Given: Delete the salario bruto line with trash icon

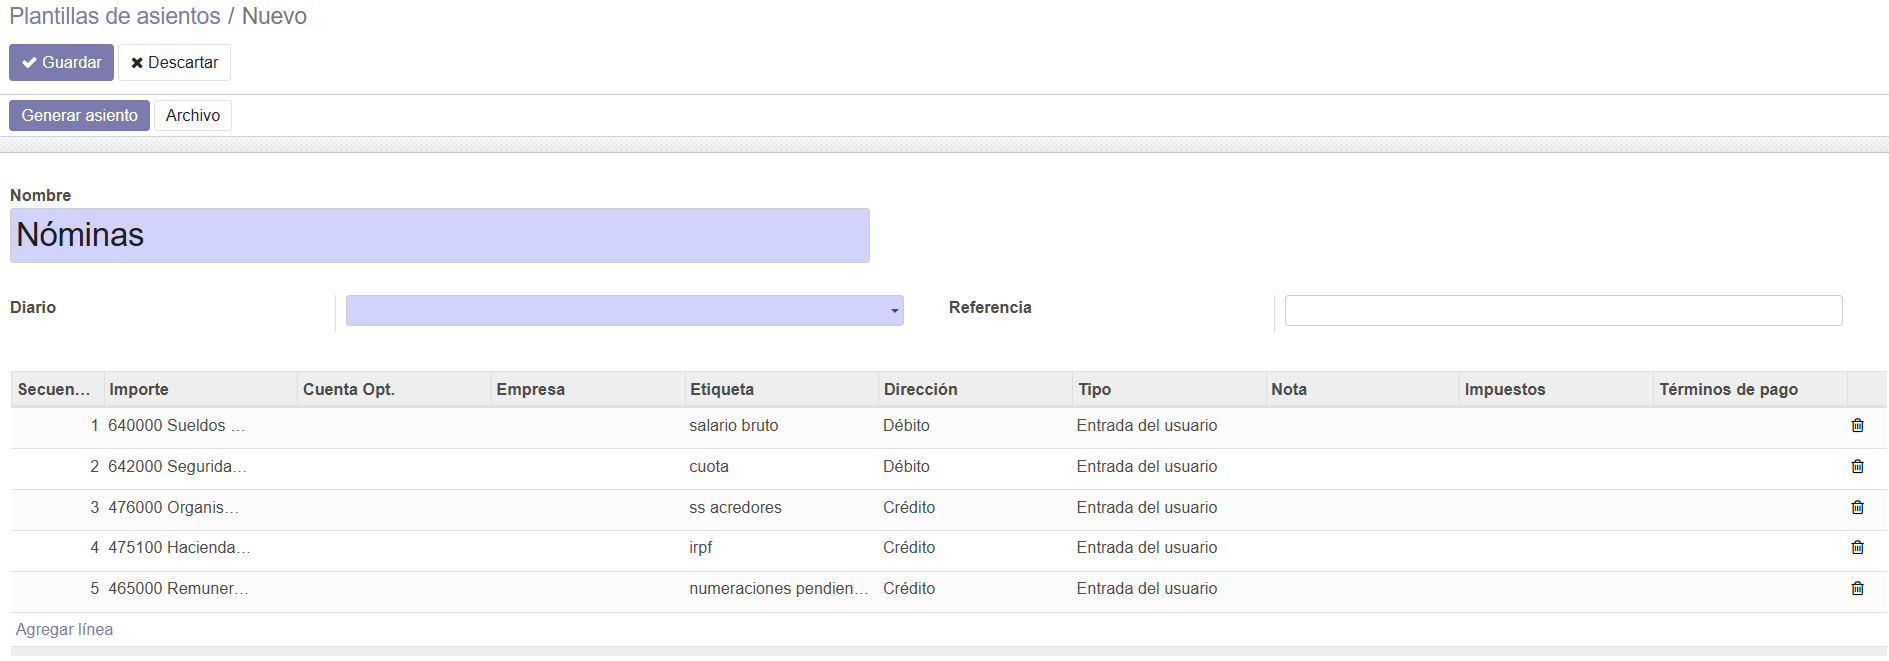Looking at the screenshot, I should click(1857, 426).
